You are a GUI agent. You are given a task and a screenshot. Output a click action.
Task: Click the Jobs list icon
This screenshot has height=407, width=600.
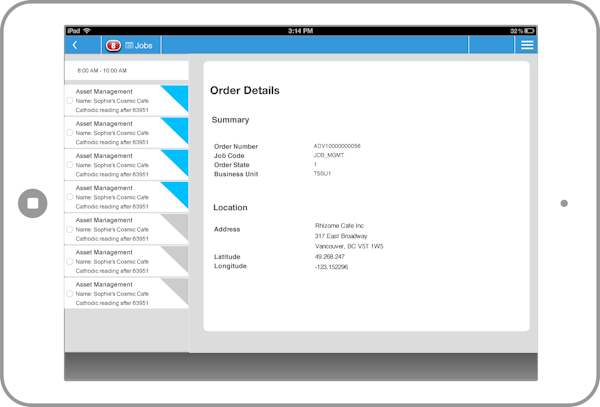coord(129,45)
